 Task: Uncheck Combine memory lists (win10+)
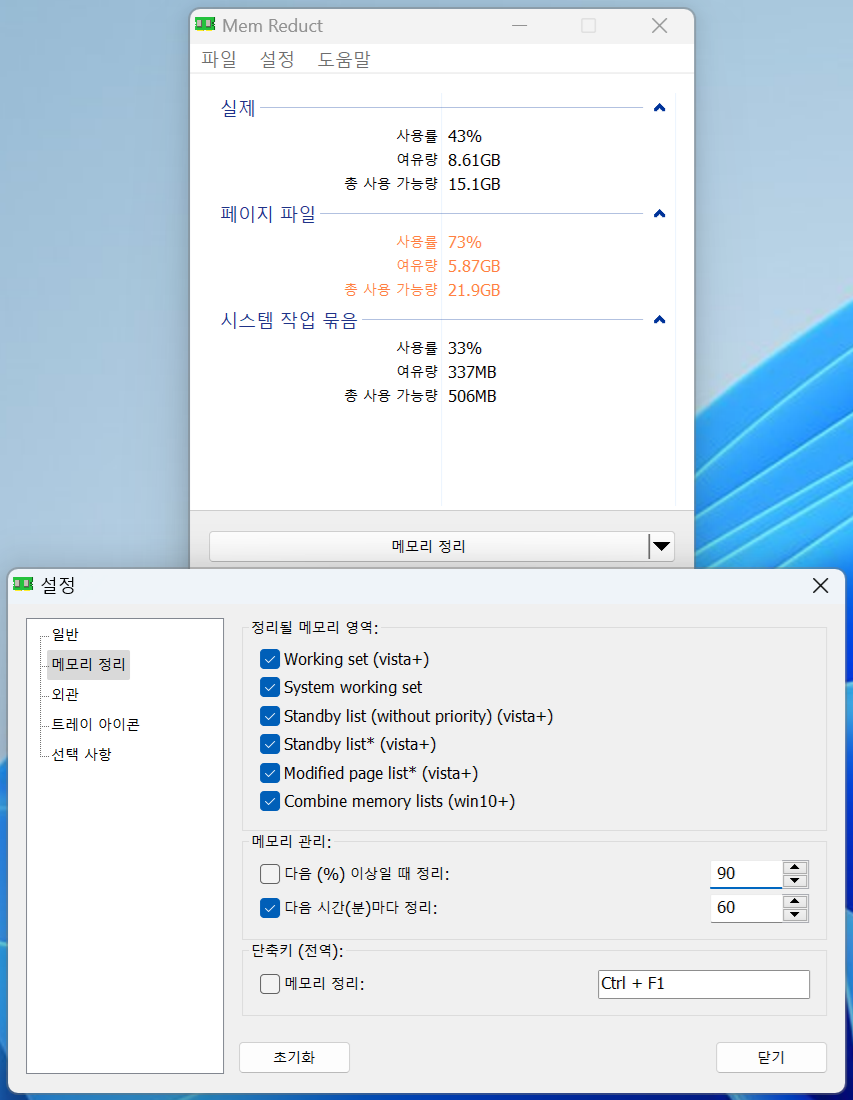[x=270, y=801]
